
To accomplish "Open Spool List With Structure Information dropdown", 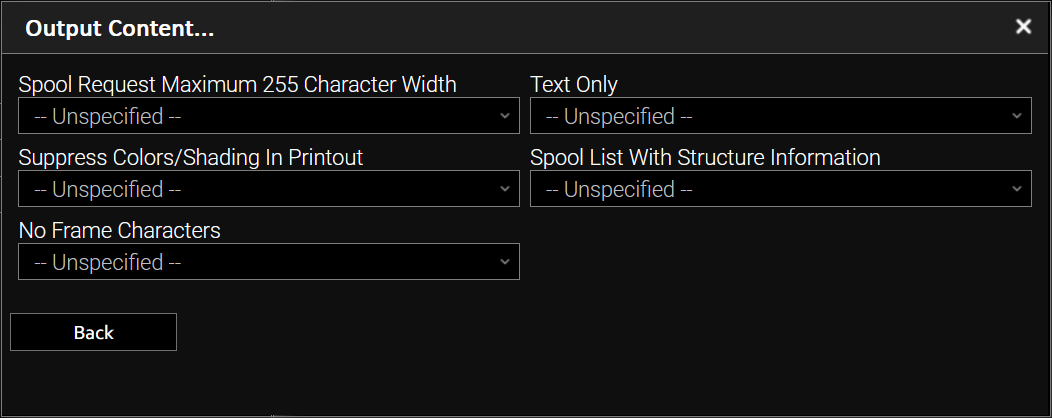I will tap(780, 189).
